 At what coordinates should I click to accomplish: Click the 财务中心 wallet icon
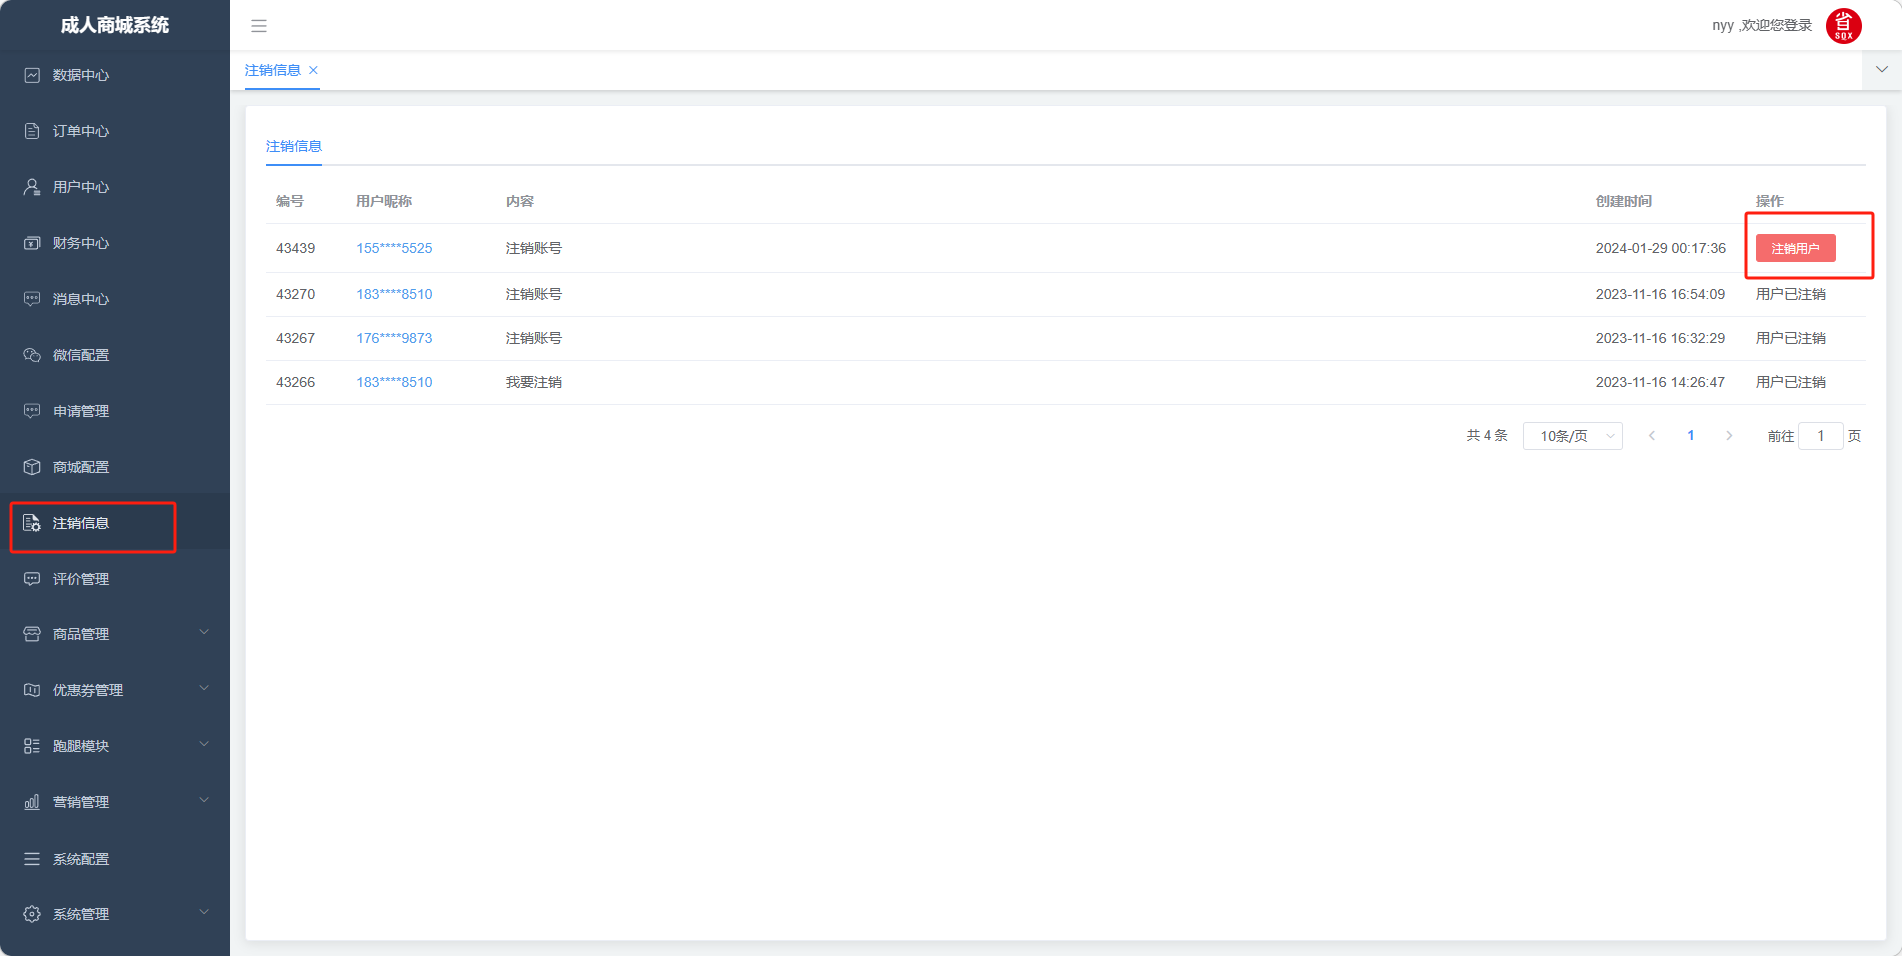pos(32,243)
